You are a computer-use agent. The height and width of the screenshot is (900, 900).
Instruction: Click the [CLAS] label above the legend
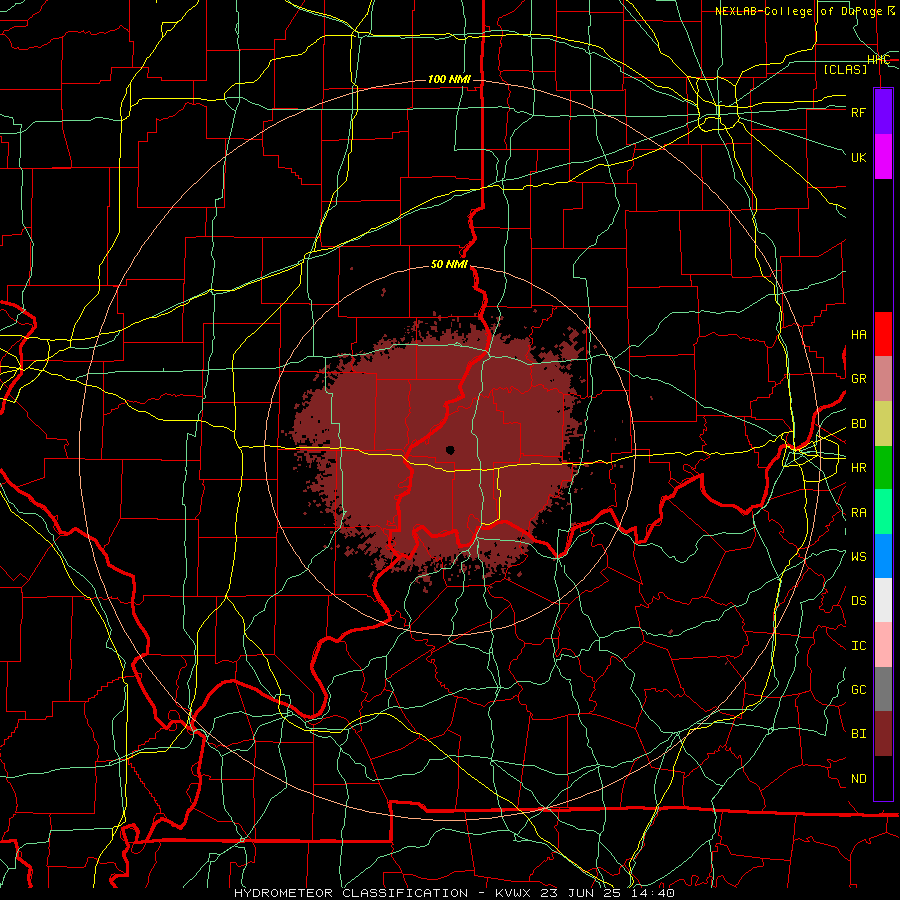[845, 69]
